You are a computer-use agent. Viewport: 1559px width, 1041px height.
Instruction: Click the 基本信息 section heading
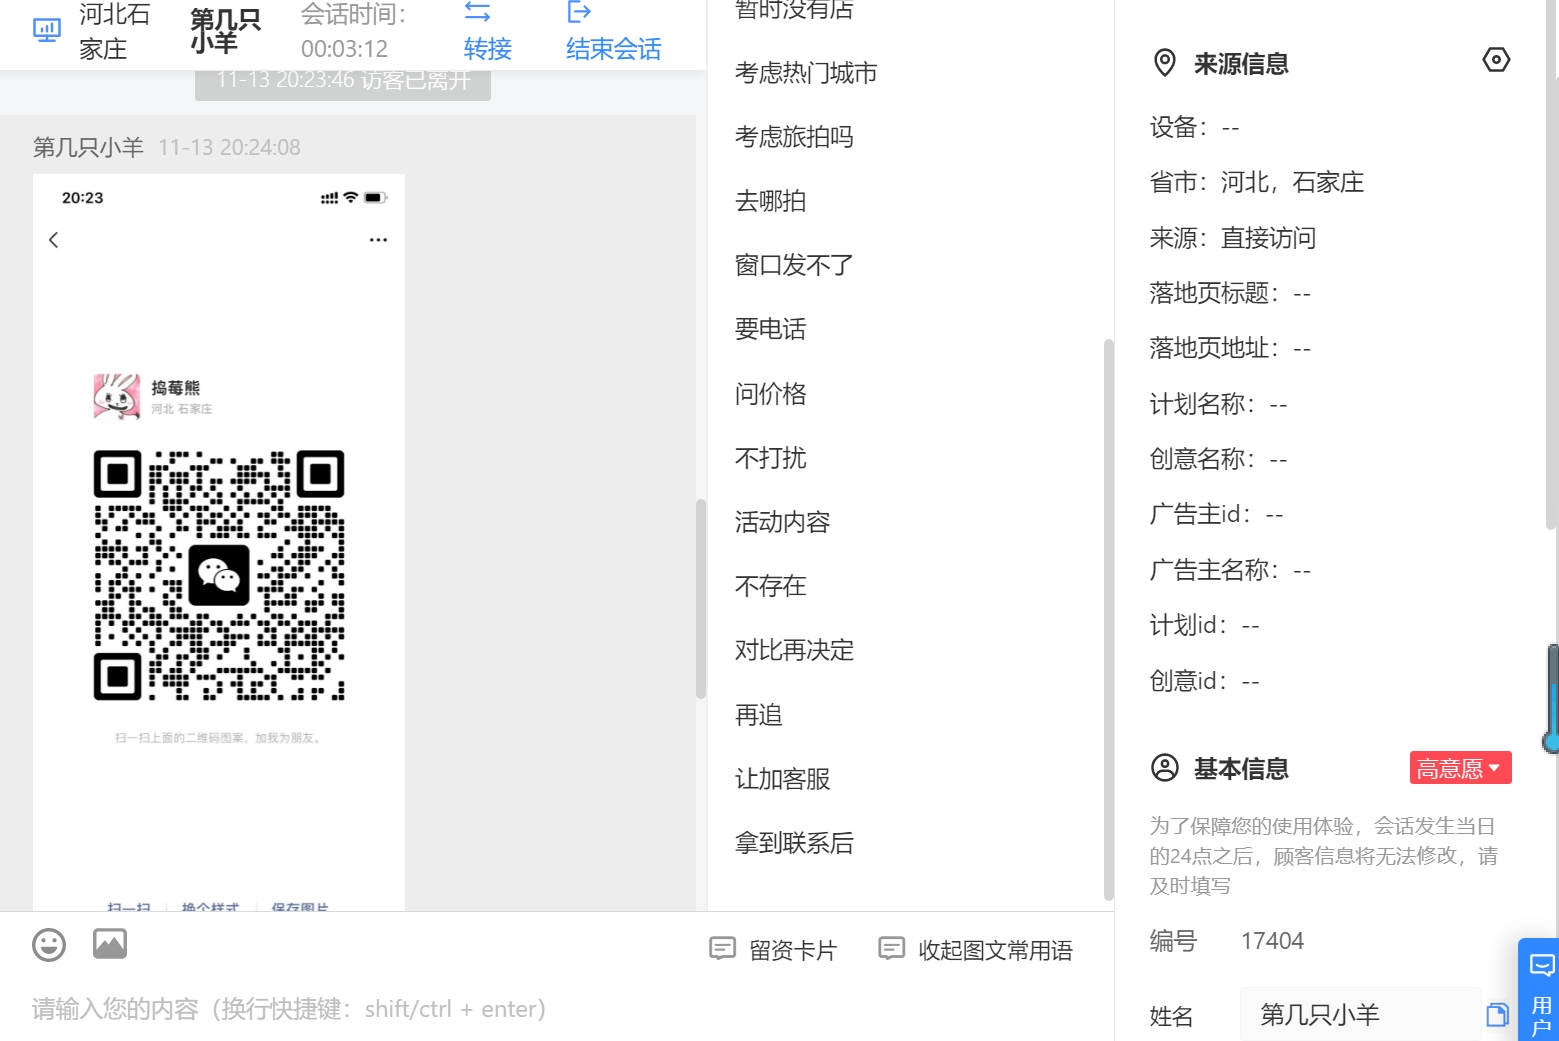coord(1241,768)
